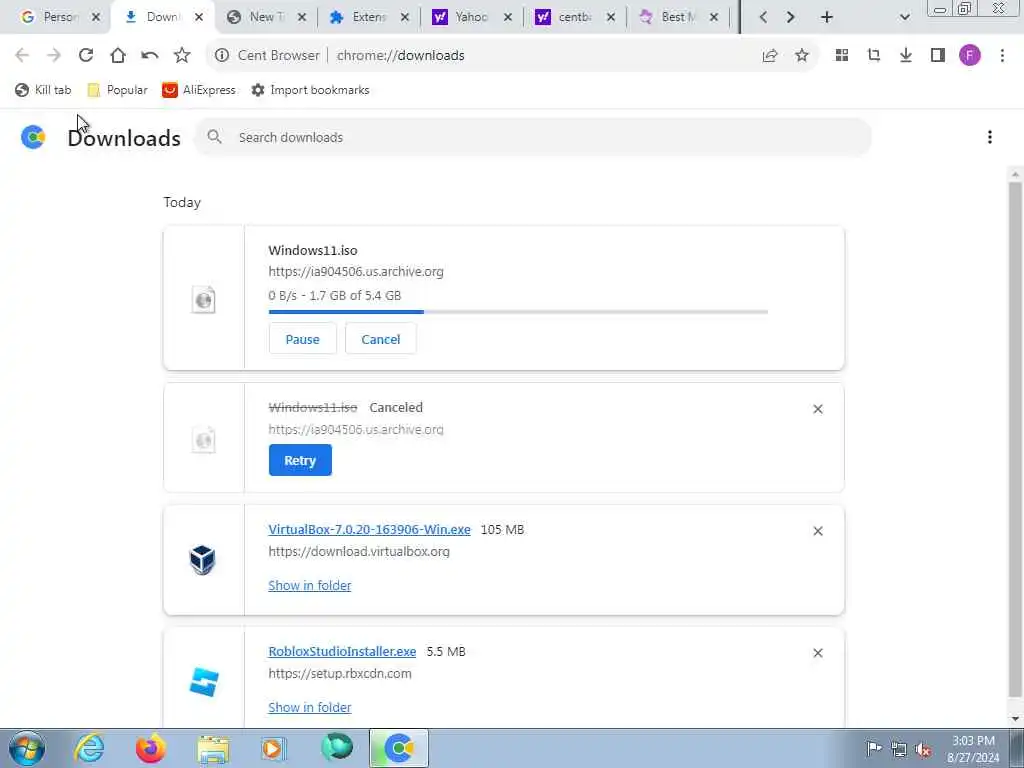Show RobloxStudioInstaller in folder
This screenshot has height=768, width=1024.
pyautogui.click(x=310, y=707)
